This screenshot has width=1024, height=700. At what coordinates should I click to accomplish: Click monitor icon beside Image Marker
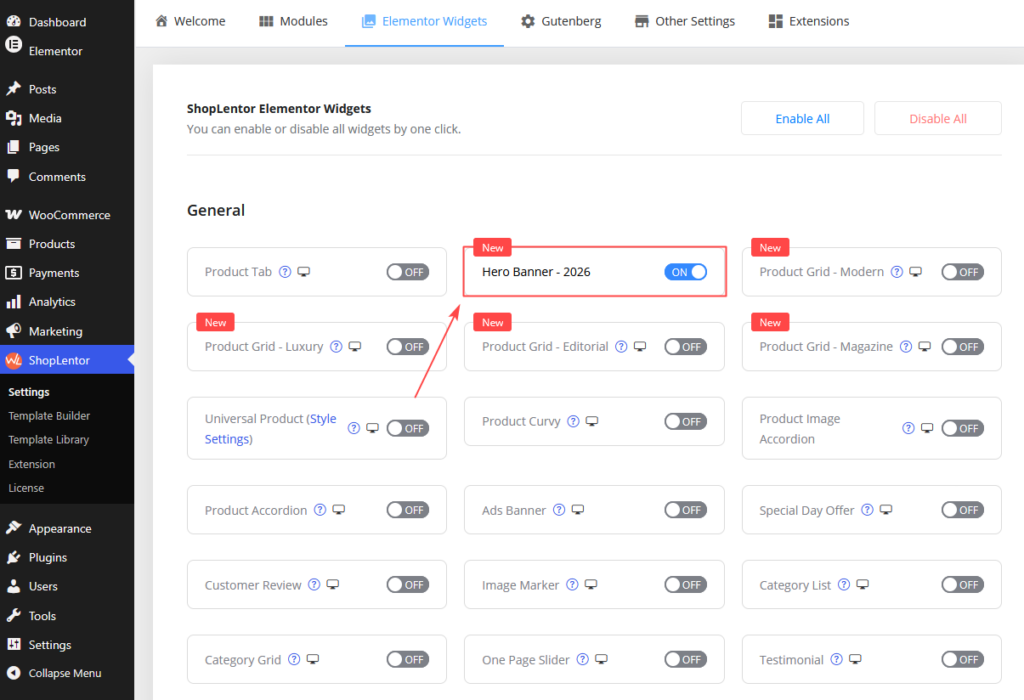590,584
